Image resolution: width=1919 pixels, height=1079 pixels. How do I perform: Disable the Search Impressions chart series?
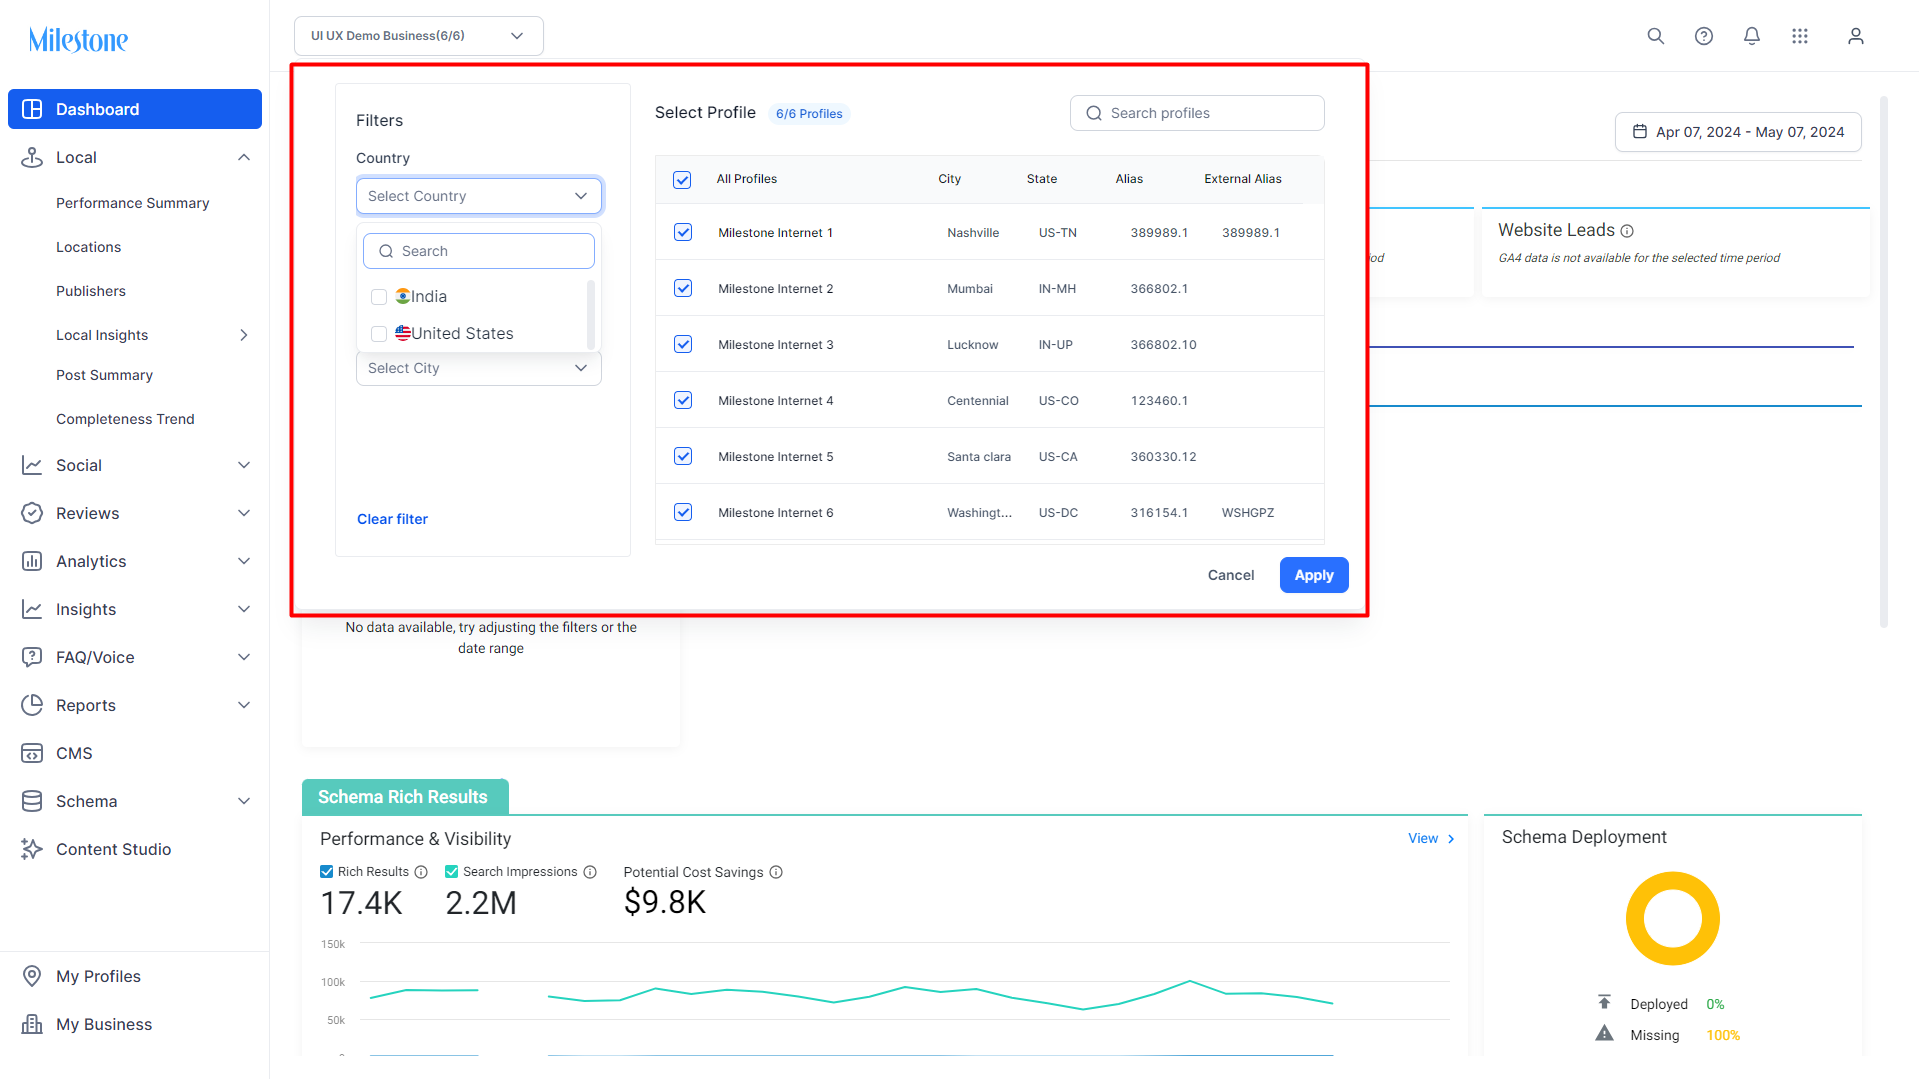(451, 872)
